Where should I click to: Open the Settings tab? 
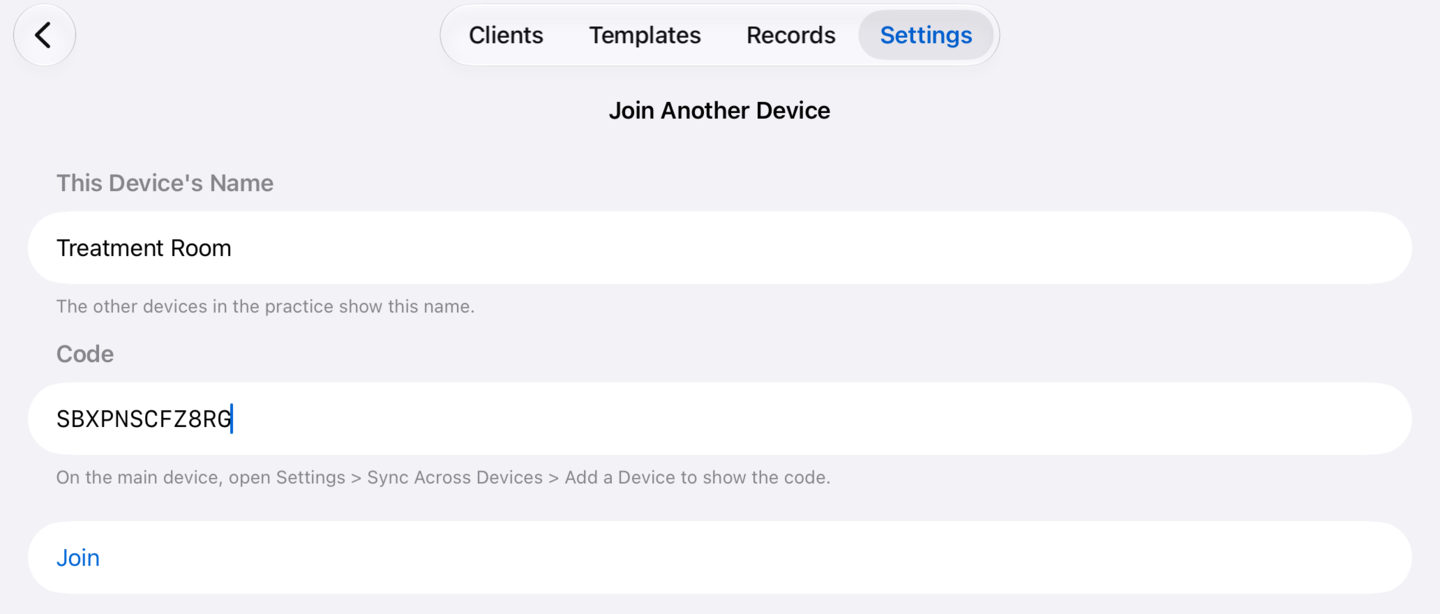[x=926, y=35]
